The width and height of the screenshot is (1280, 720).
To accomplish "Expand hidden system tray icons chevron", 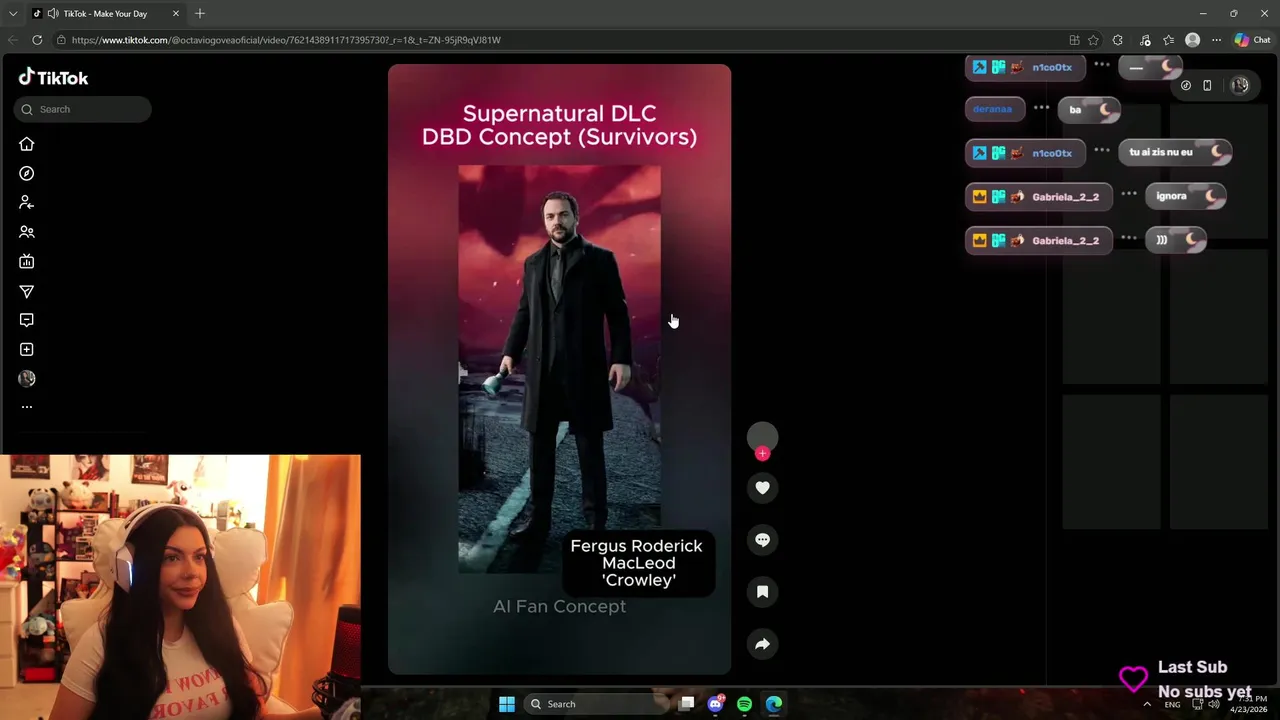I will (1147, 704).
